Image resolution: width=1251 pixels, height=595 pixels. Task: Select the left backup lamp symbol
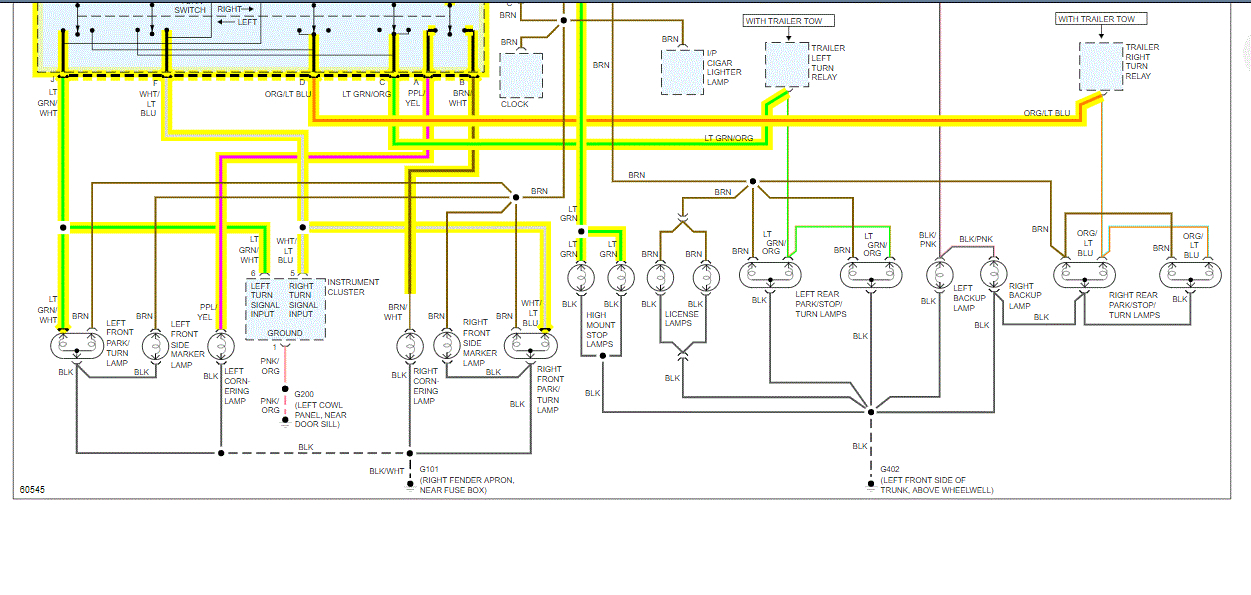pos(939,273)
